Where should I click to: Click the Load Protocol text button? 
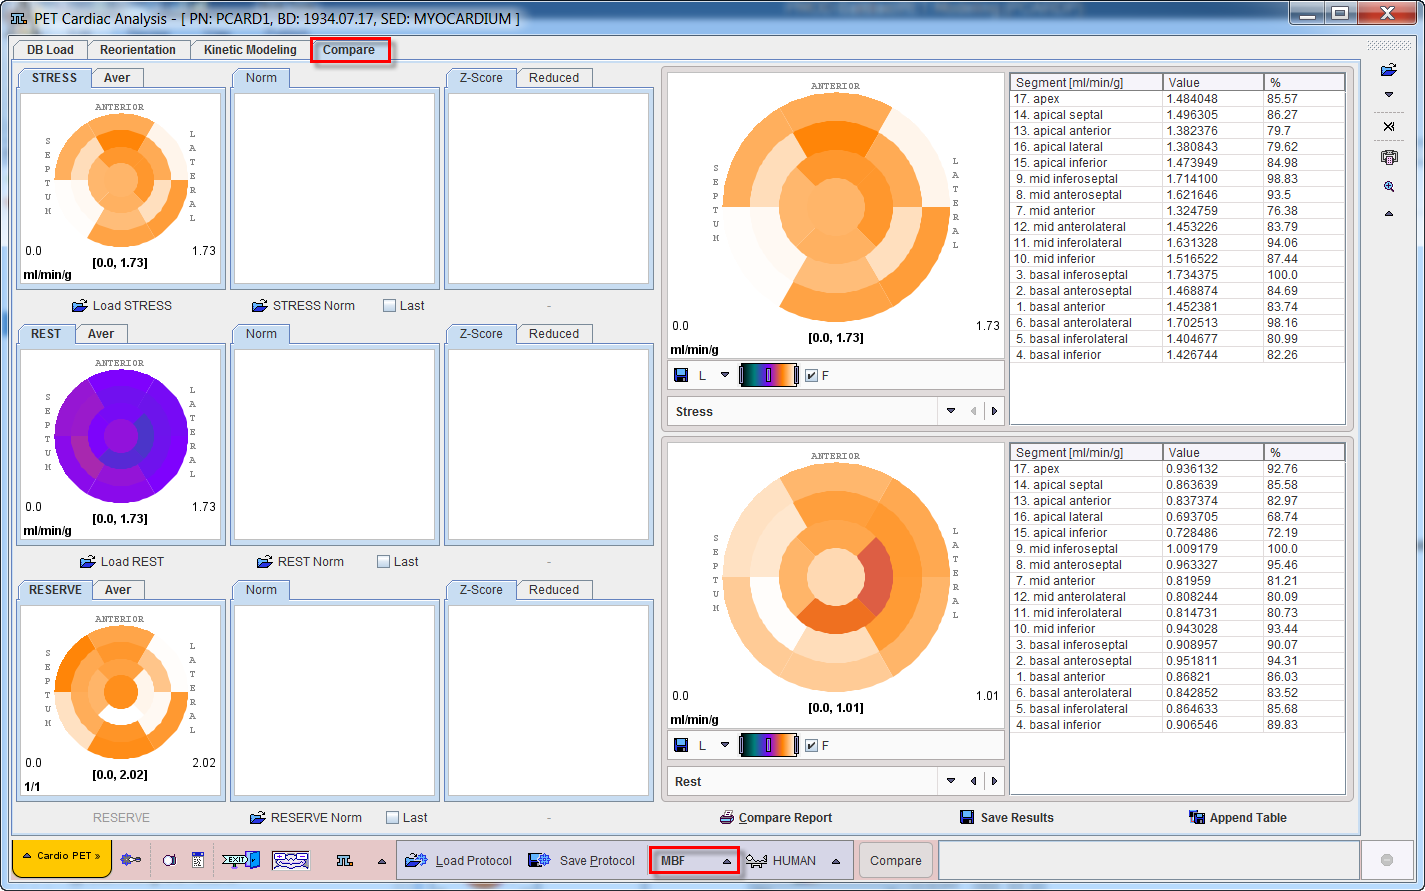coord(474,861)
